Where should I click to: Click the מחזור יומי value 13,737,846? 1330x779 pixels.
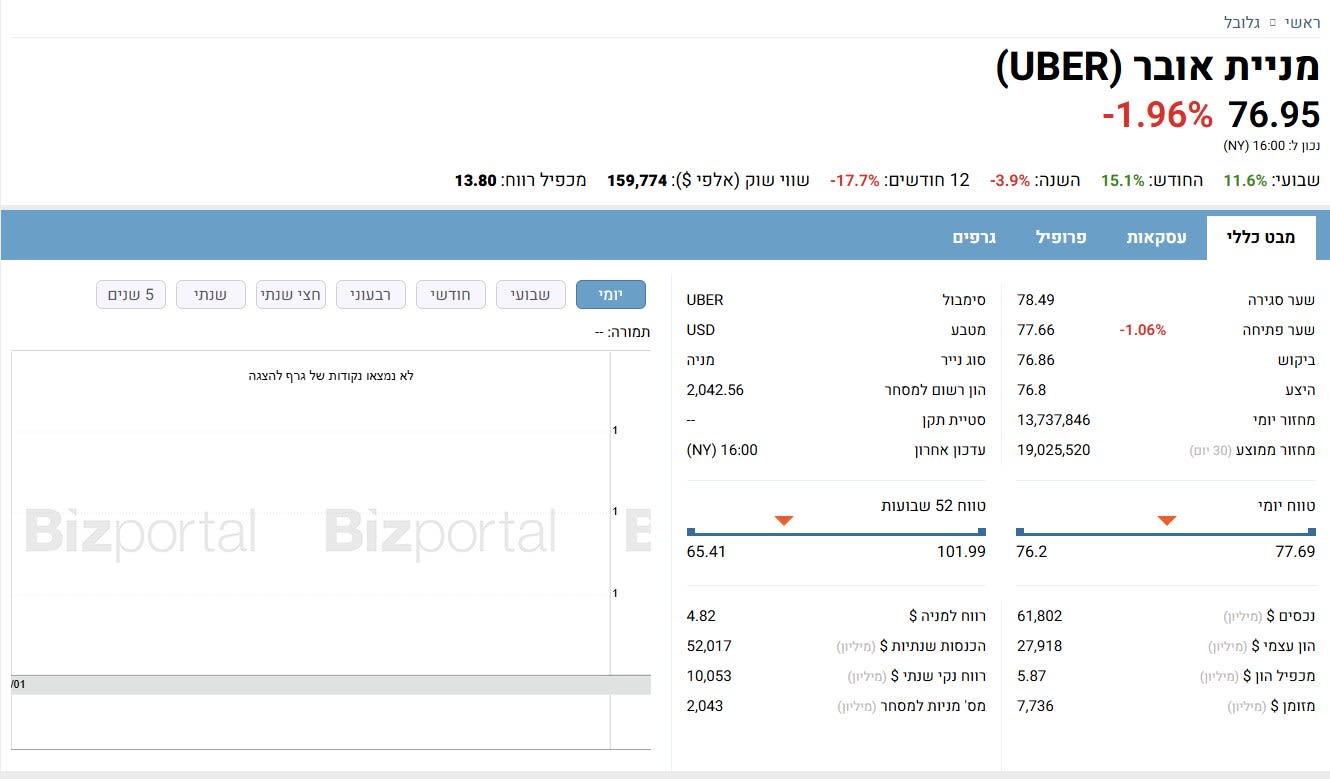(x=1054, y=420)
